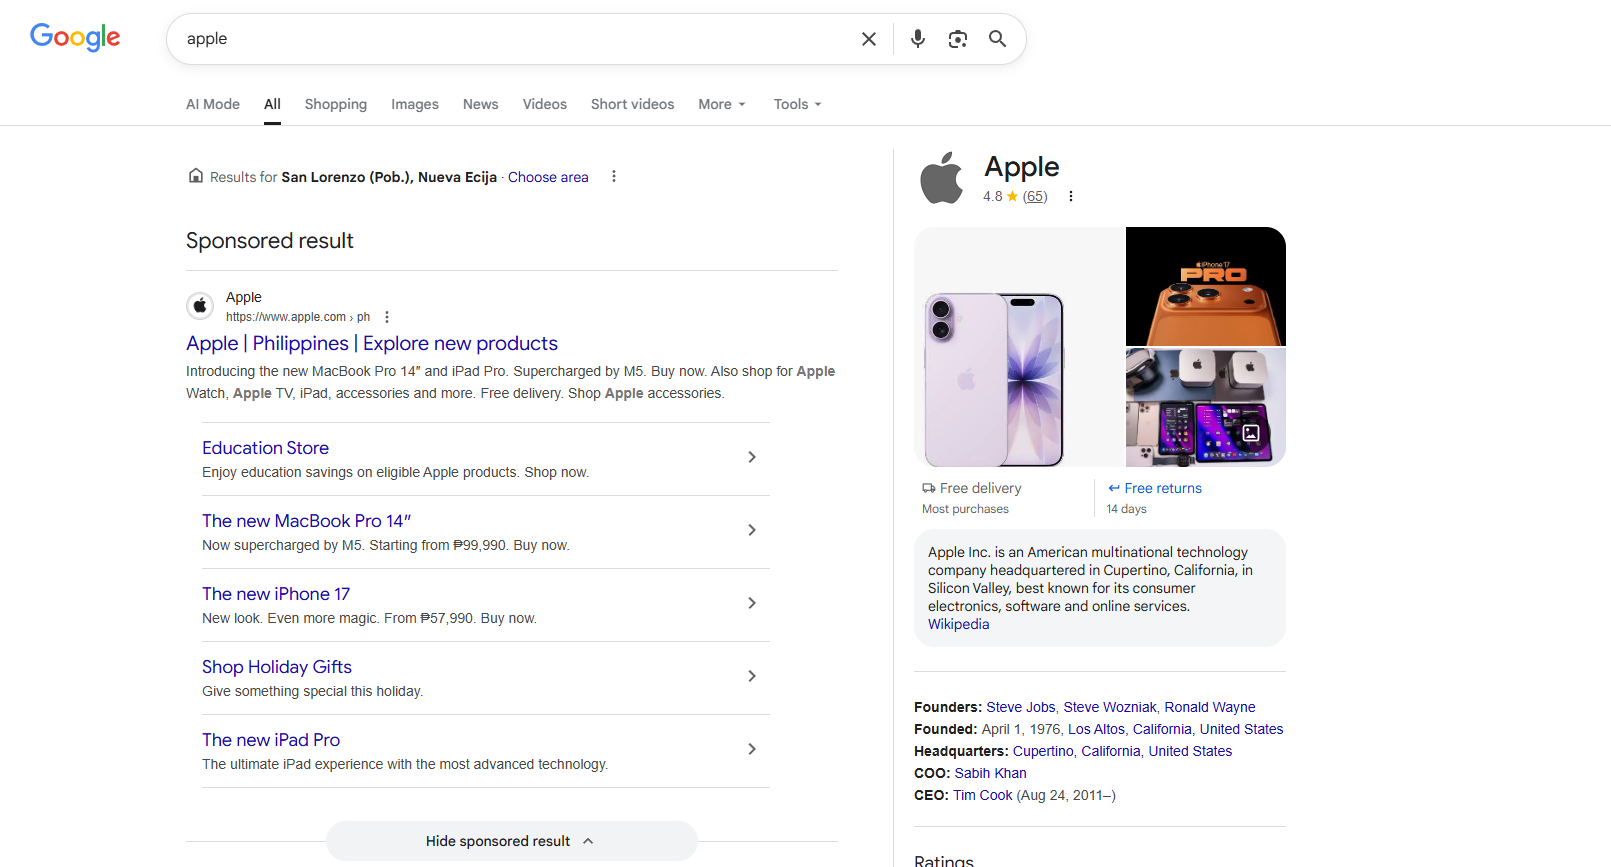Screen dimensions: 1611x867
Task: Clear the search box text
Action: pos(868,39)
